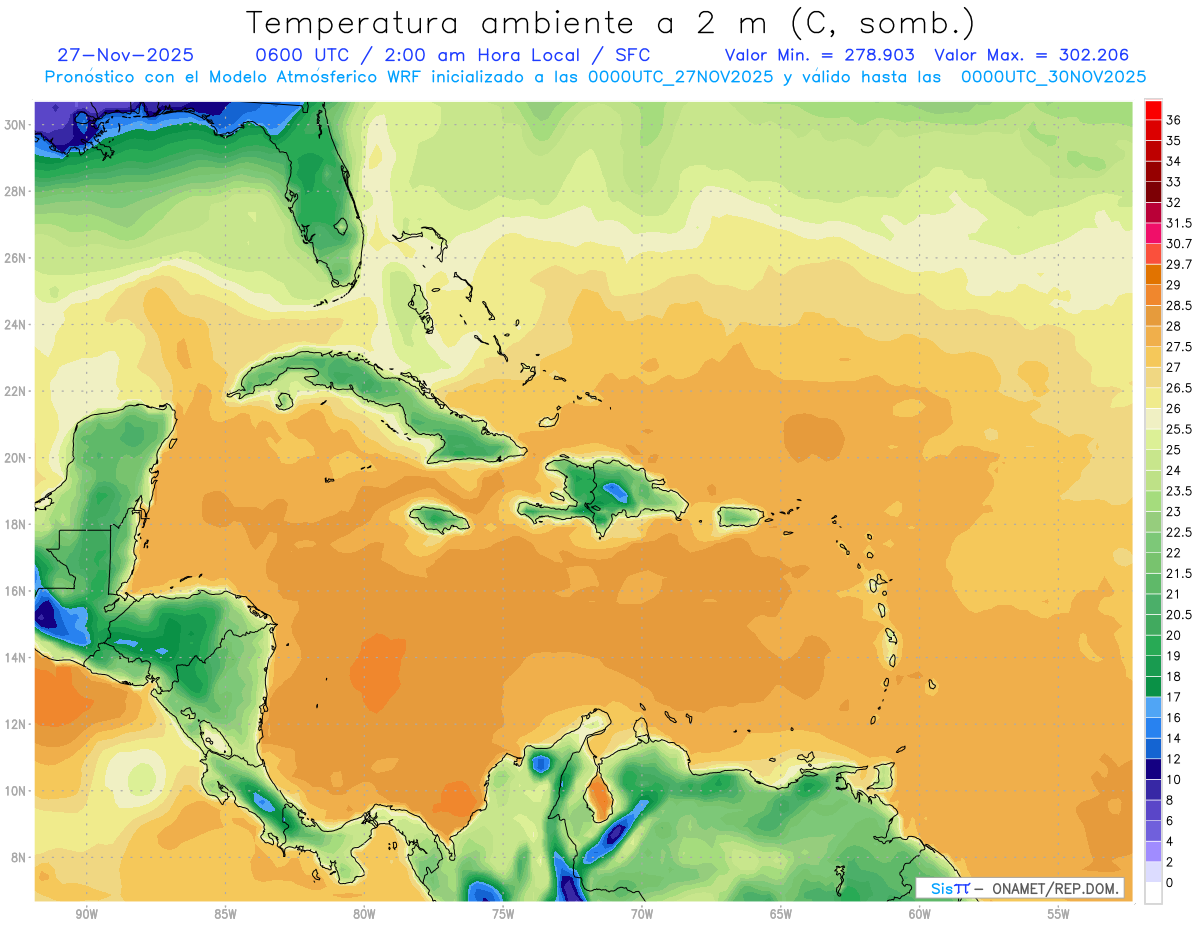Click legend value '27.5'
This screenshot has width=1200, height=927.
1179,347
